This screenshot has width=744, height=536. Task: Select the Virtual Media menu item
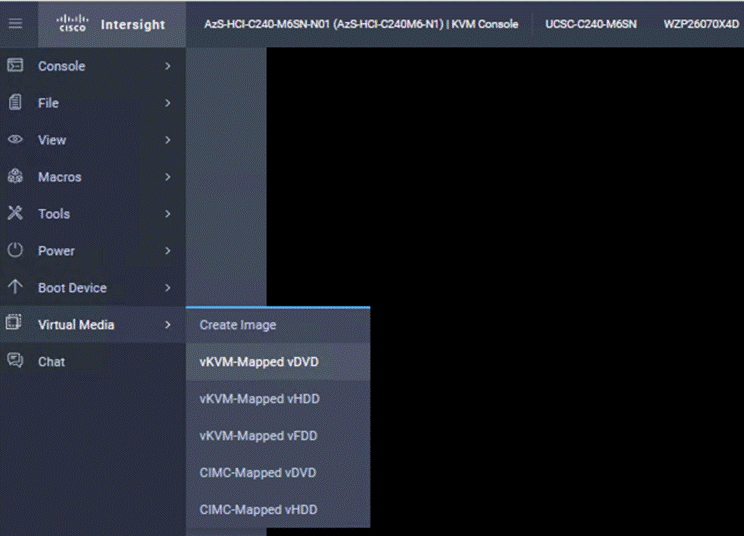click(93, 325)
